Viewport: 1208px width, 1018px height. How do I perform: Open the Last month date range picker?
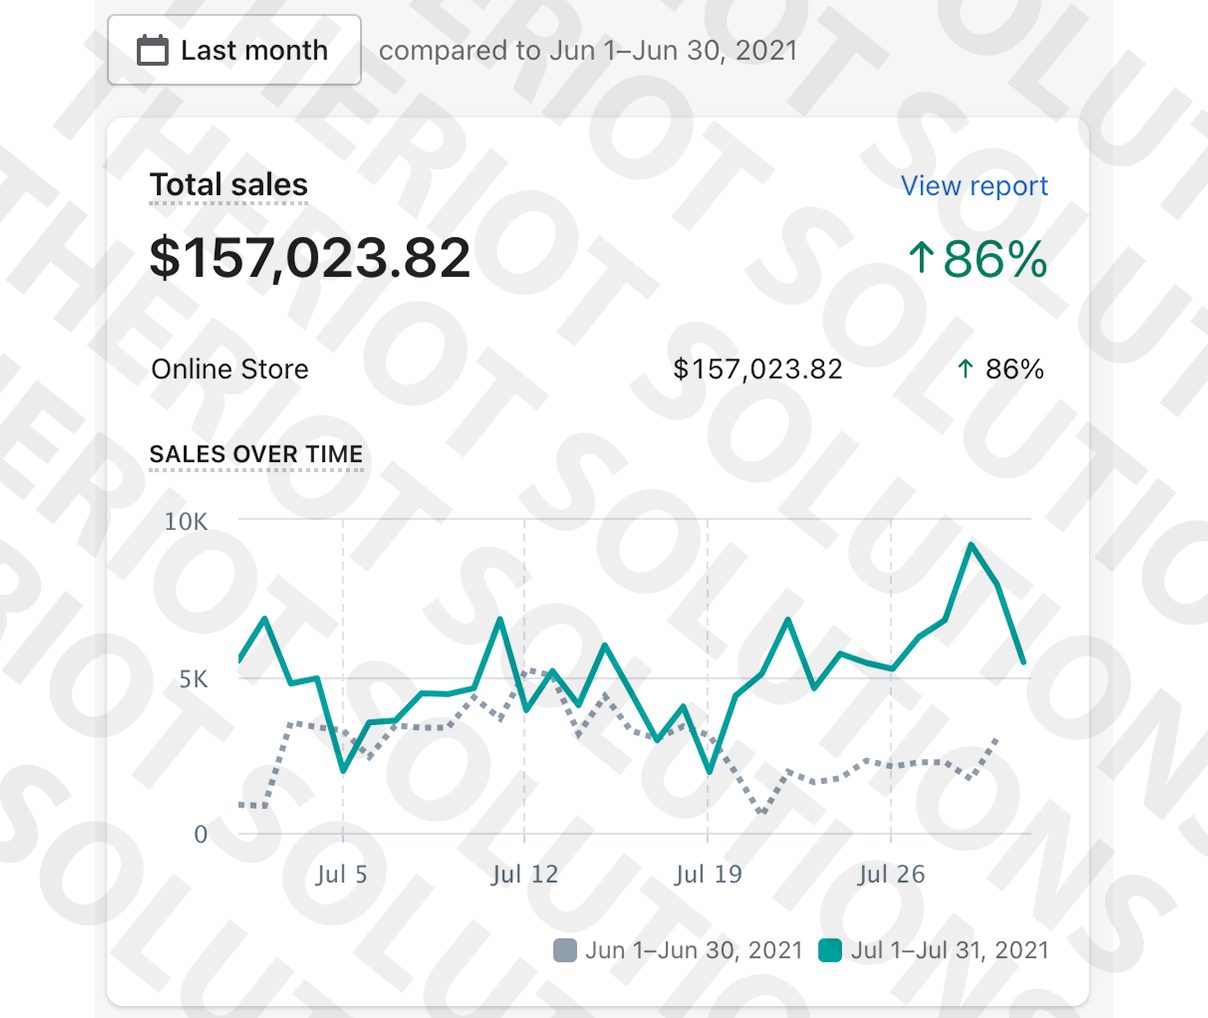point(234,50)
